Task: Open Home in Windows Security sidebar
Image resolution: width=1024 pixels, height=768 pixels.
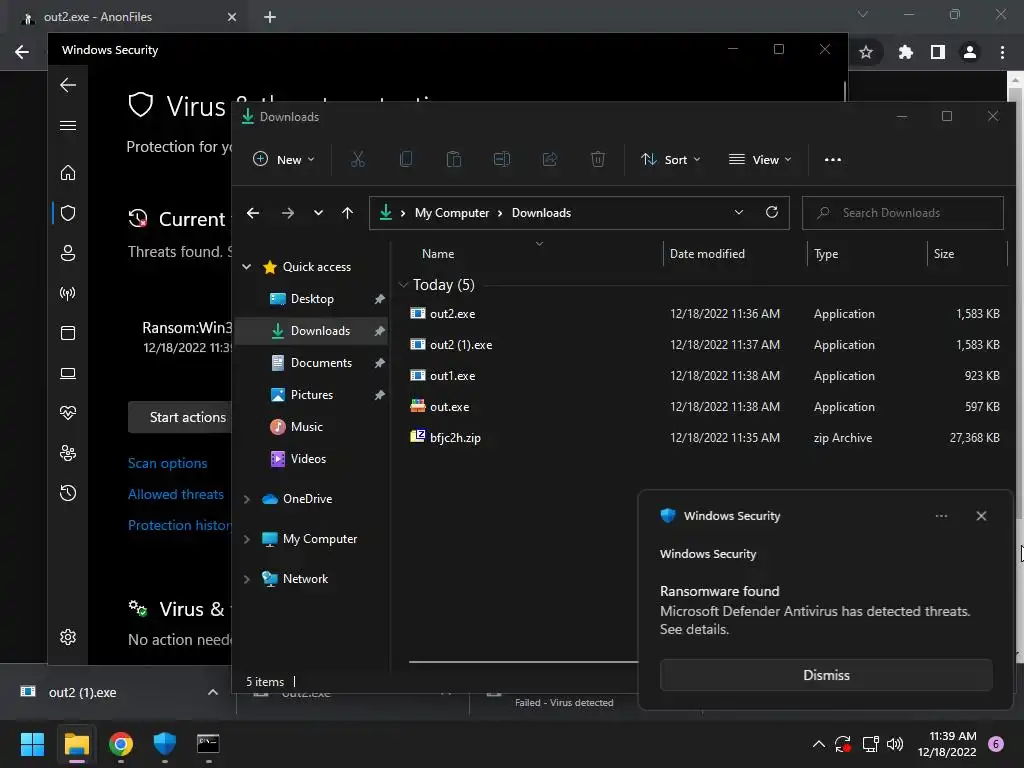Action: point(68,173)
